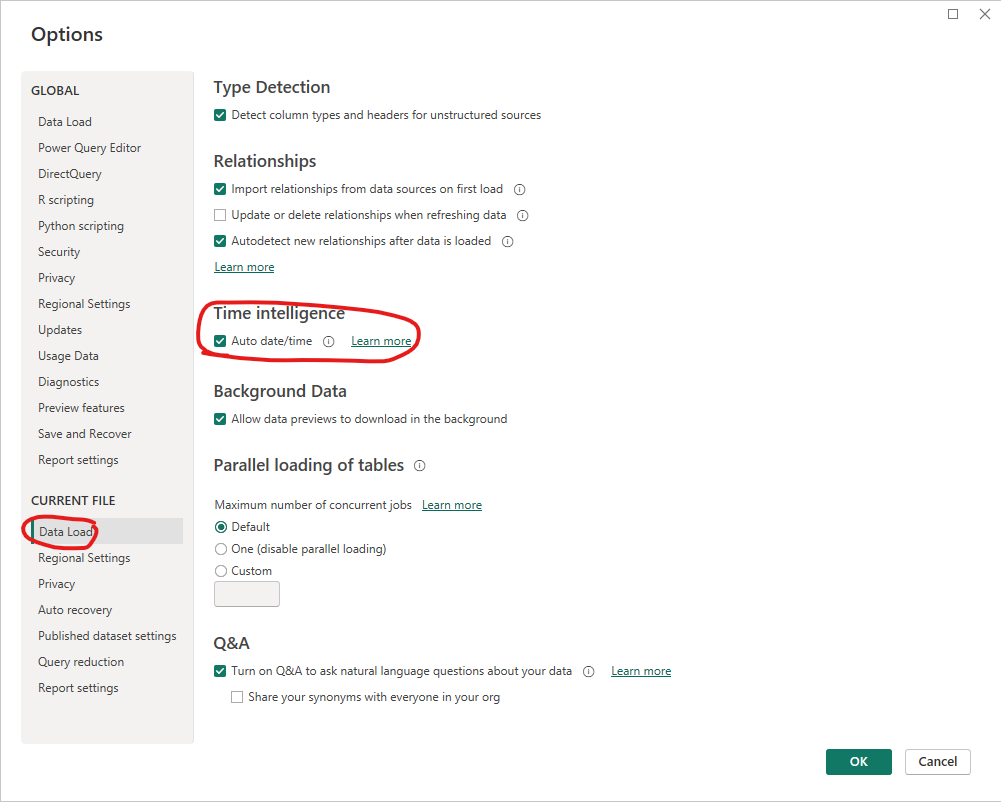
Task: Open Global Data Load settings
Action: 65,122
